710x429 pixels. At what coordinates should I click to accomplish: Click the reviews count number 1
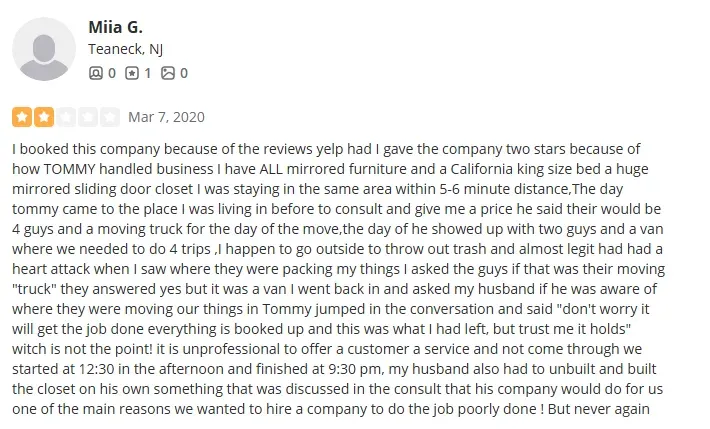(148, 73)
